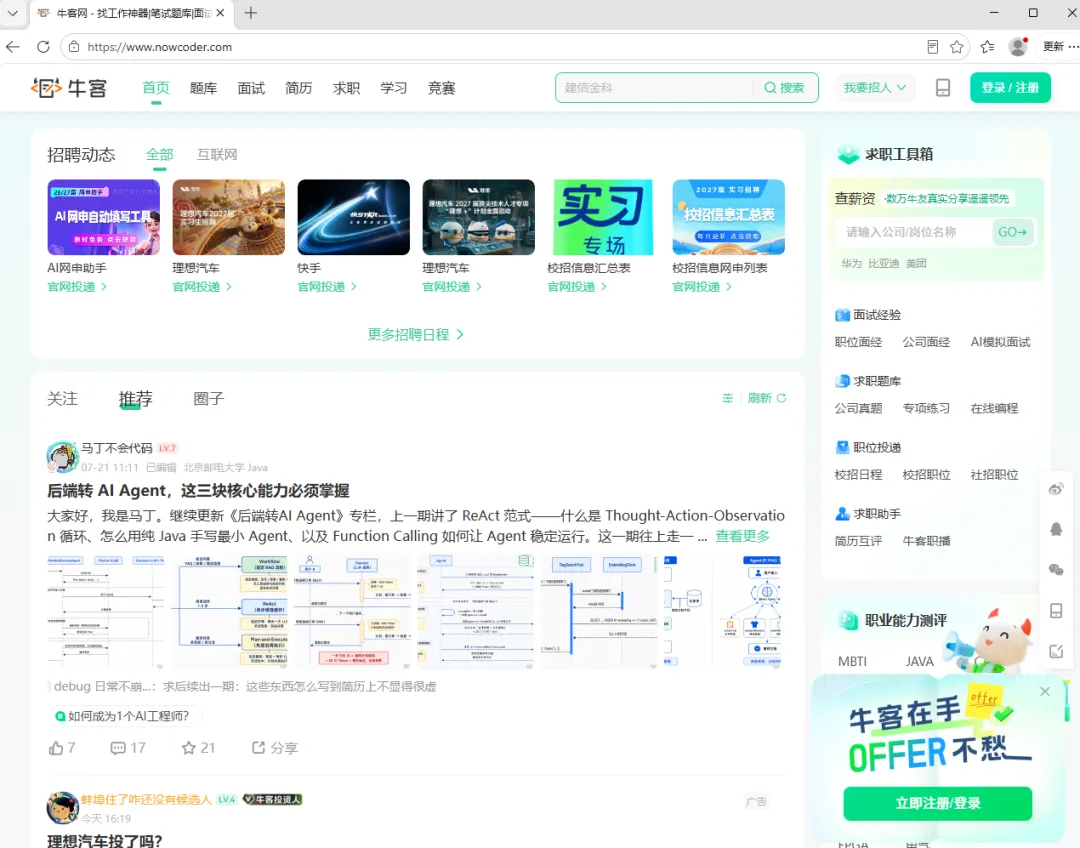Open browser favorites list icon
This screenshot has height=848, width=1080.
[x=988, y=47]
